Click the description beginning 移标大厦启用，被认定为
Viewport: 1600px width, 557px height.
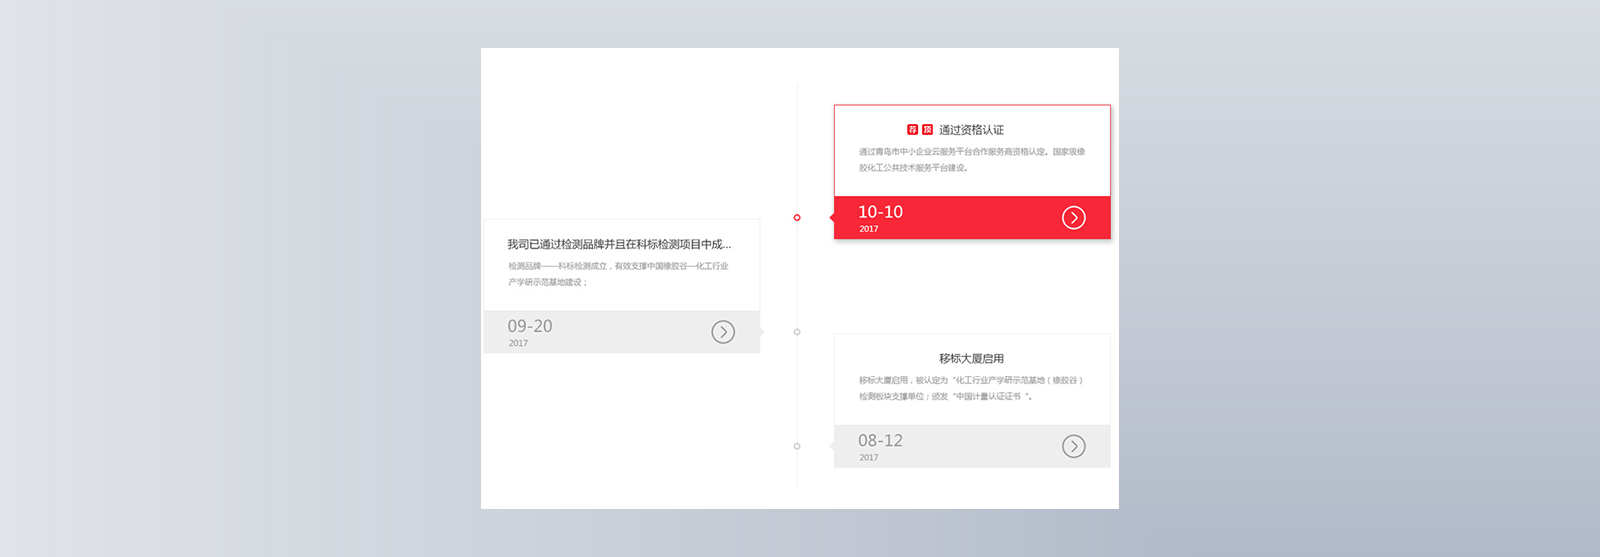(x=971, y=388)
